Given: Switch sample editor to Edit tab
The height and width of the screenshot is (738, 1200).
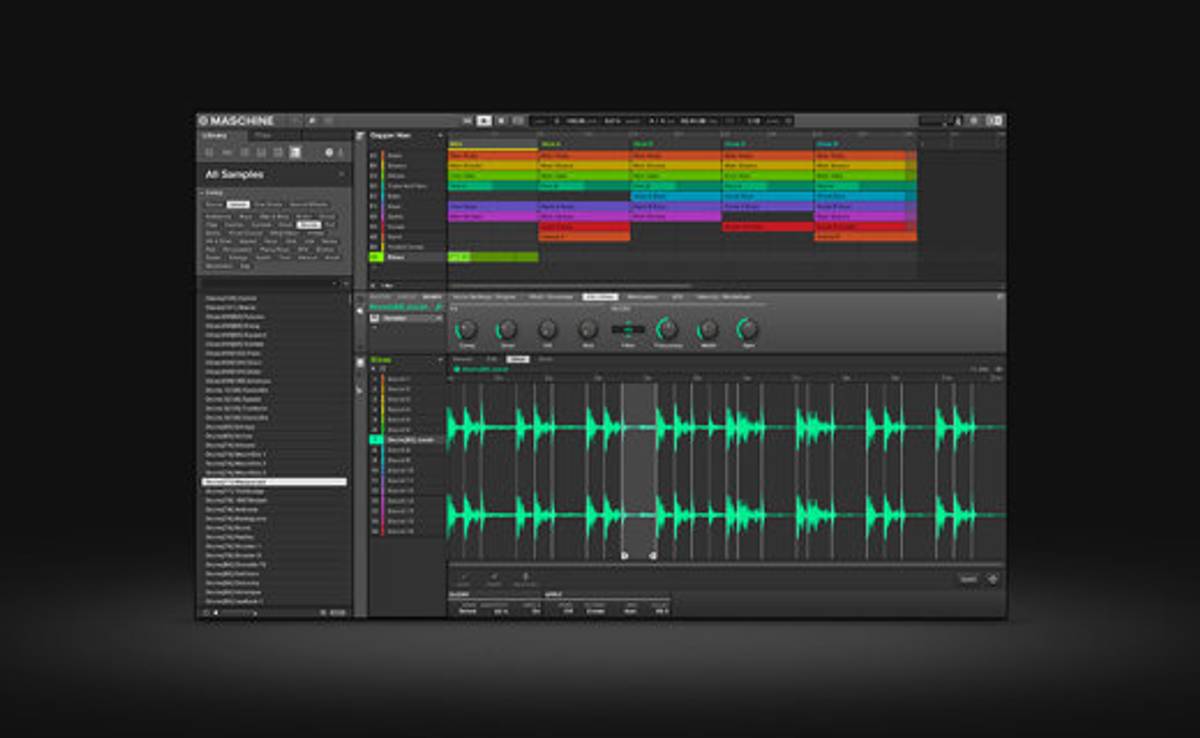Looking at the screenshot, I should tap(491, 359).
